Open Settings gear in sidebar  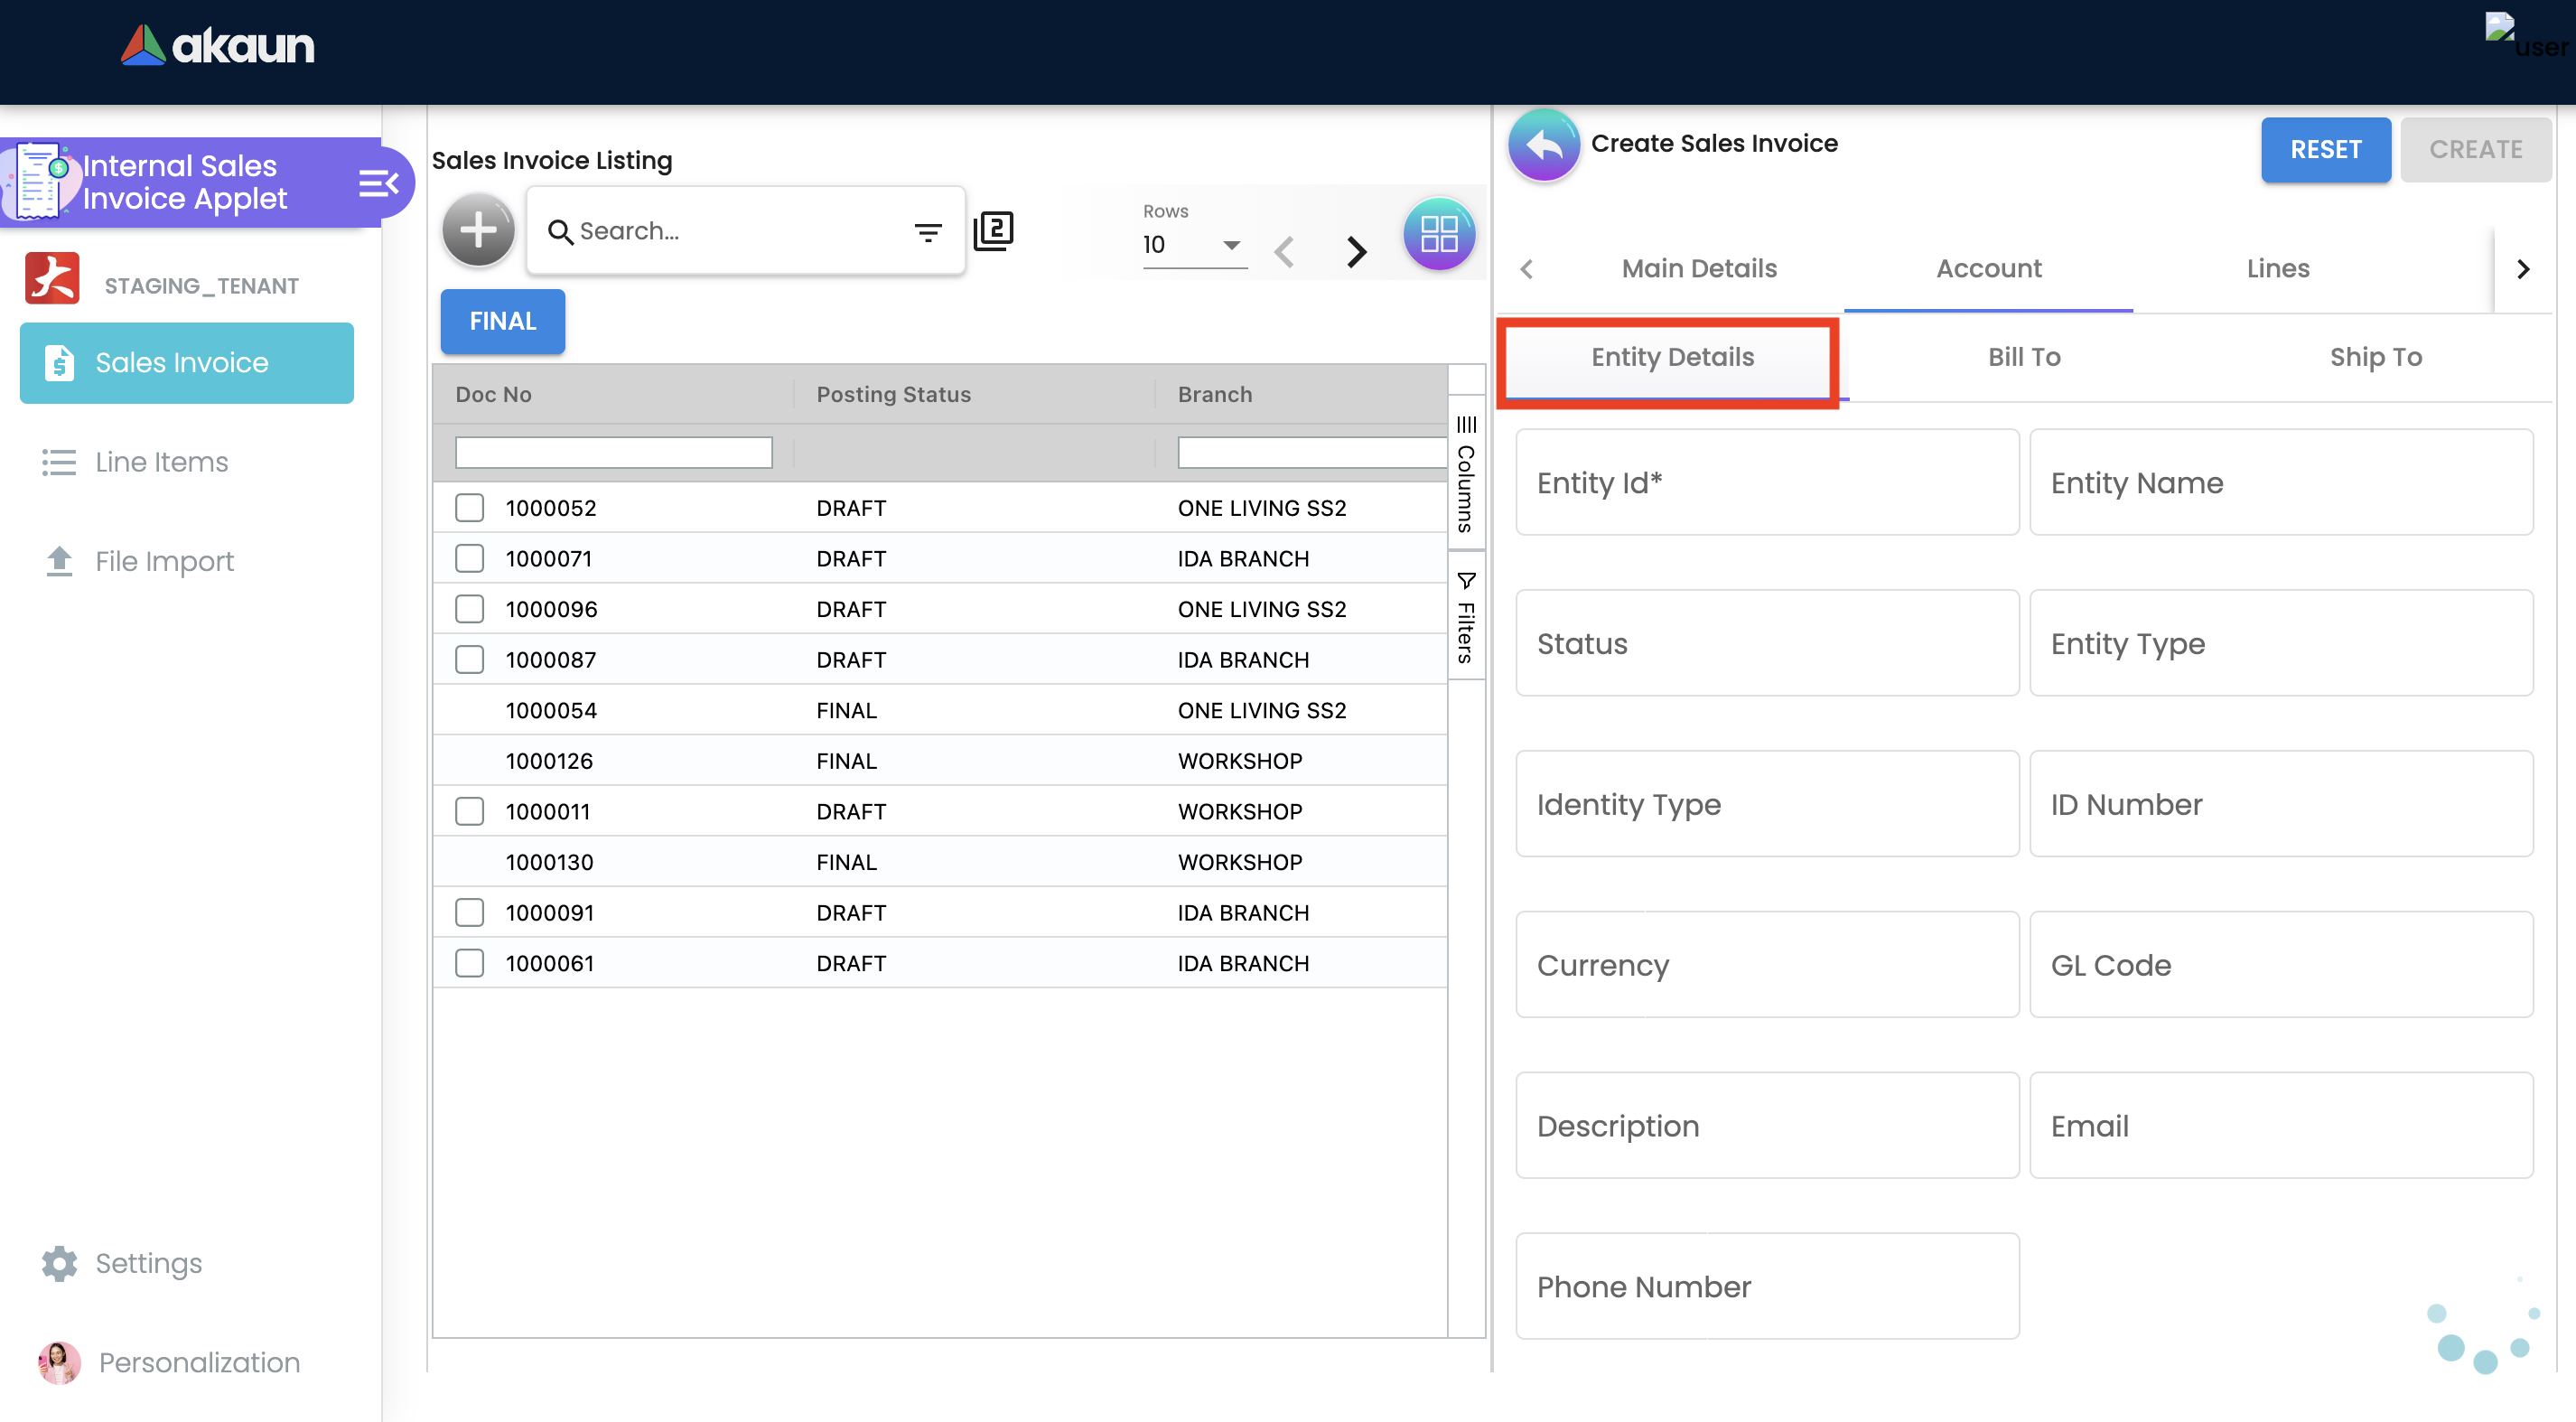(x=59, y=1263)
